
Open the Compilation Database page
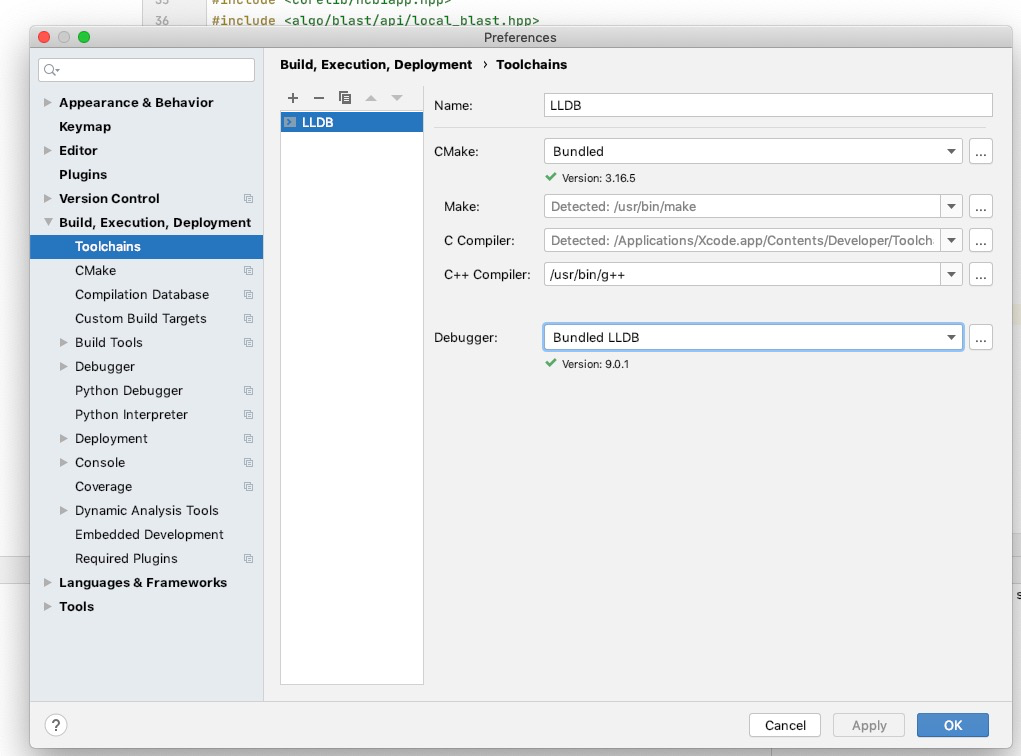[142, 294]
